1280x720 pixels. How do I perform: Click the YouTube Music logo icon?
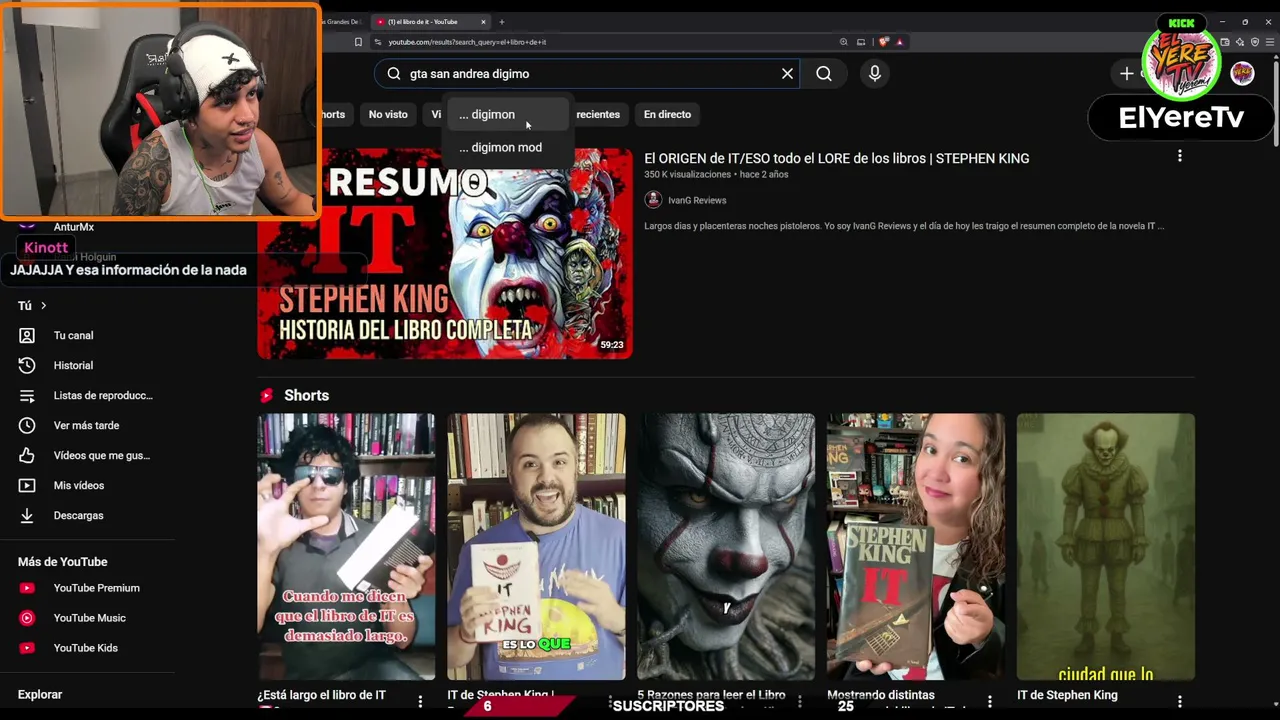pyautogui.click(x=27, y=618)
